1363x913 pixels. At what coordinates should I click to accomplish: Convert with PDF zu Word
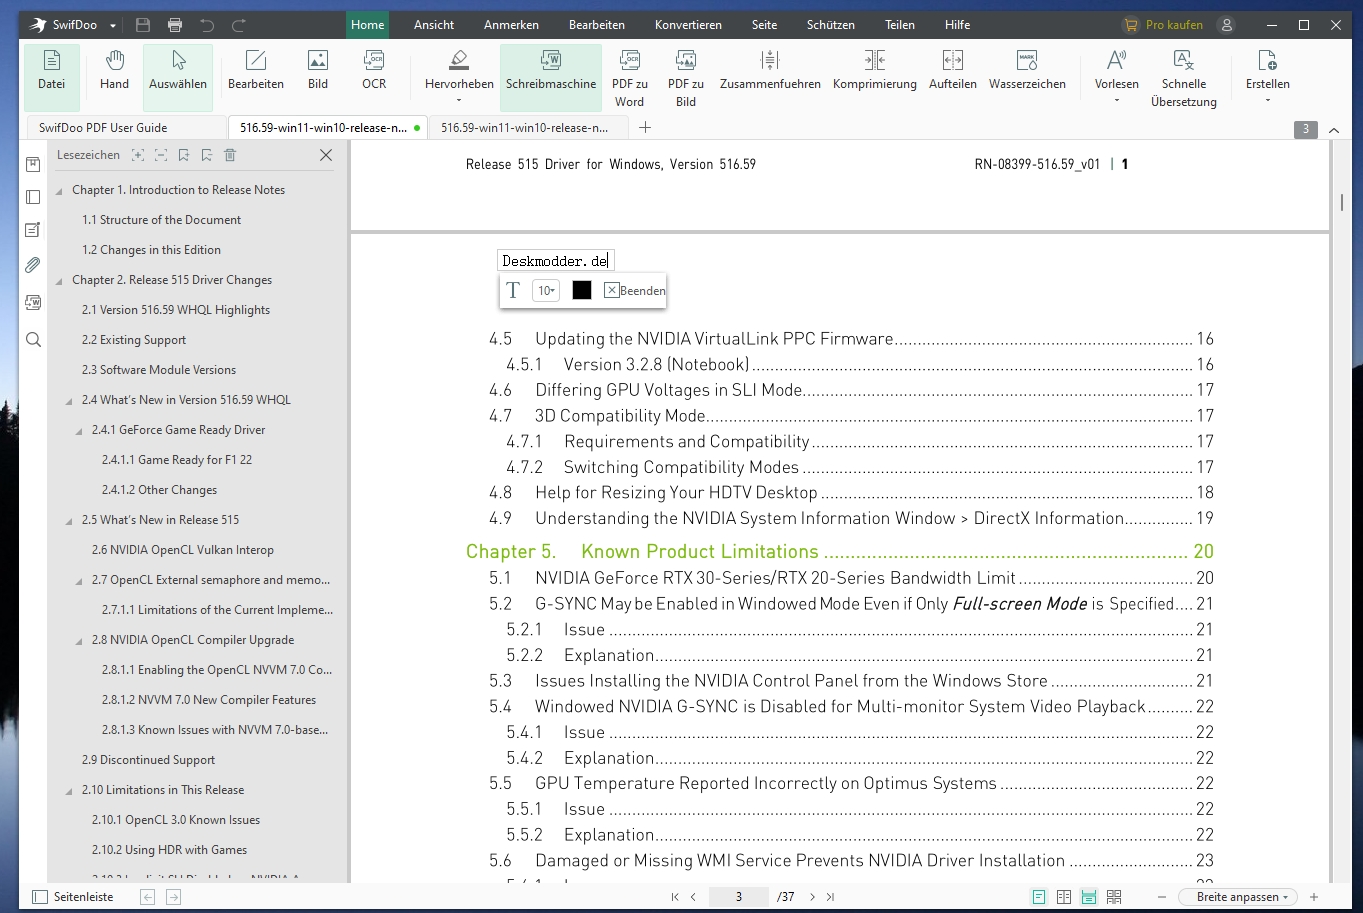[630, 78]
